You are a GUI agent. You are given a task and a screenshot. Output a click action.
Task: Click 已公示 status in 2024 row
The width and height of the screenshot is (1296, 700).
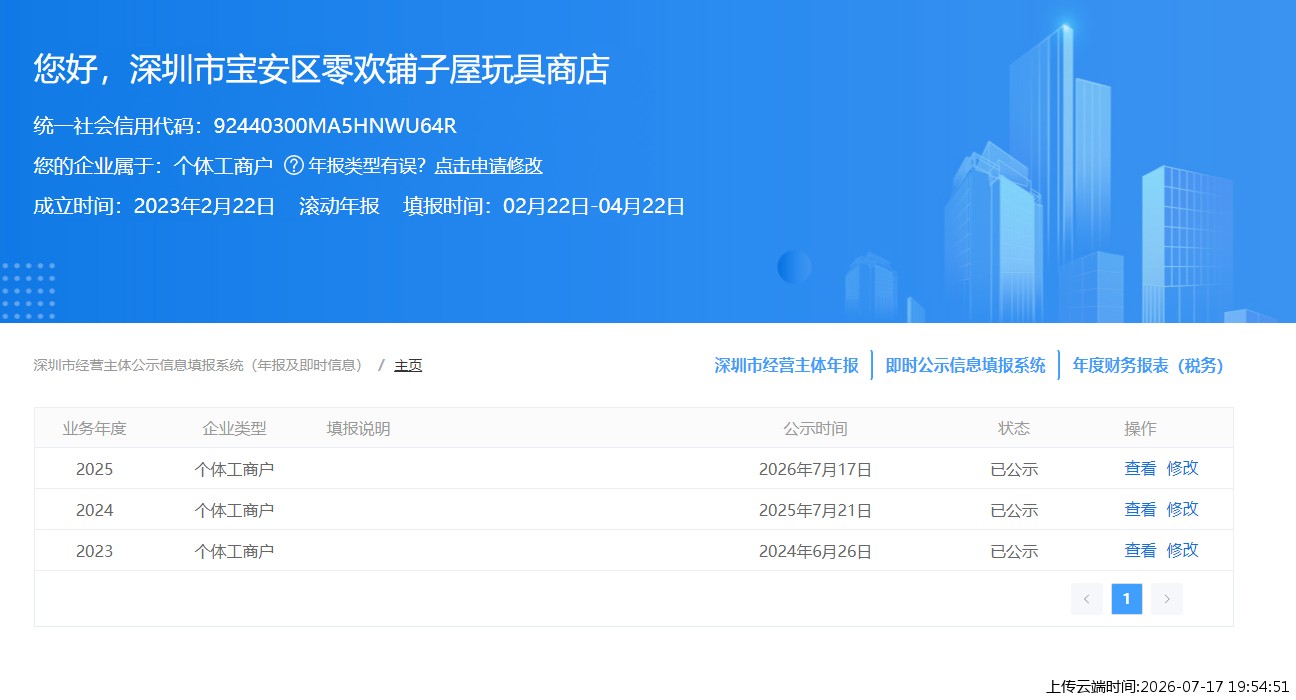coord(1014,511)
